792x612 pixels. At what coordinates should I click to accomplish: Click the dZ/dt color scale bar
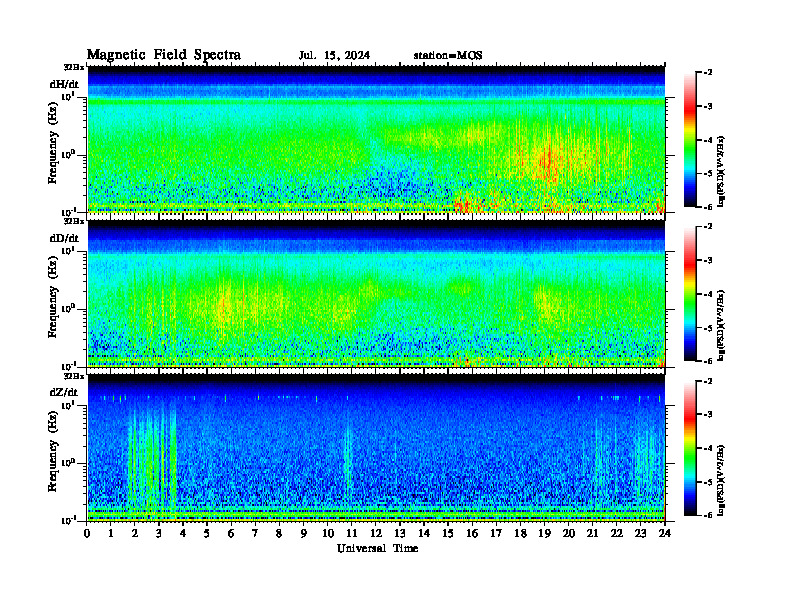[690, 448]
